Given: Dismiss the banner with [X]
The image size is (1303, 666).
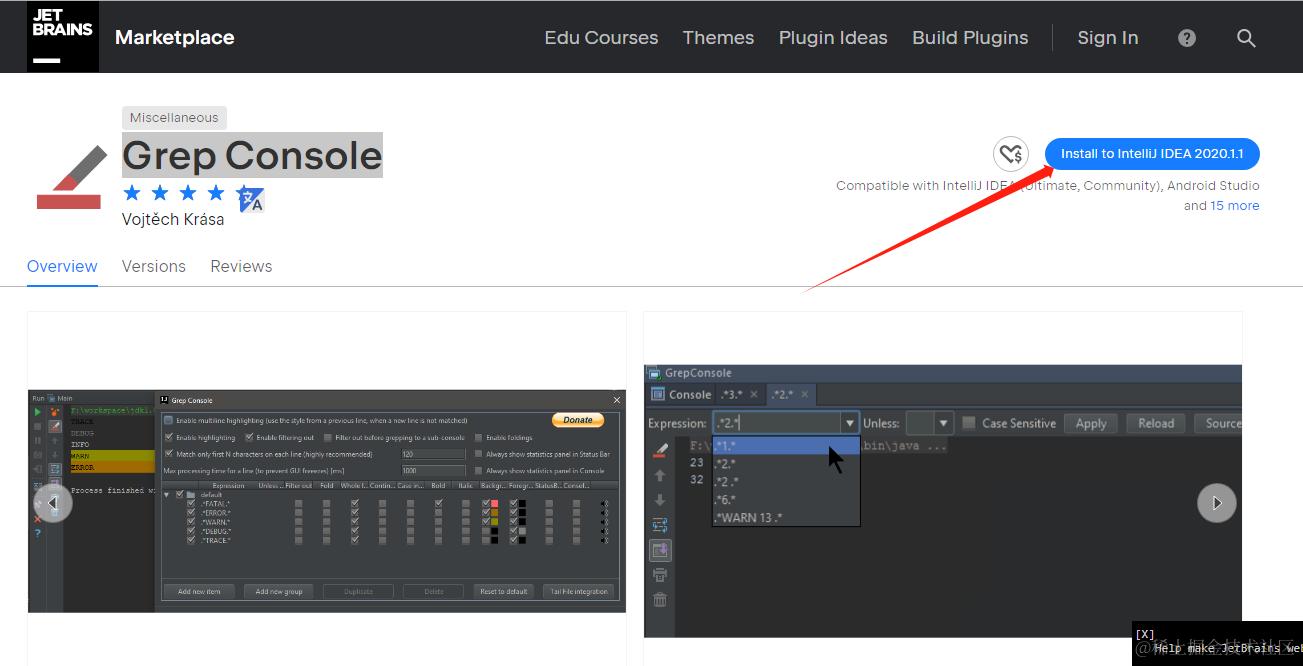Looking at the screenshot, I should tap(1145, 634).
